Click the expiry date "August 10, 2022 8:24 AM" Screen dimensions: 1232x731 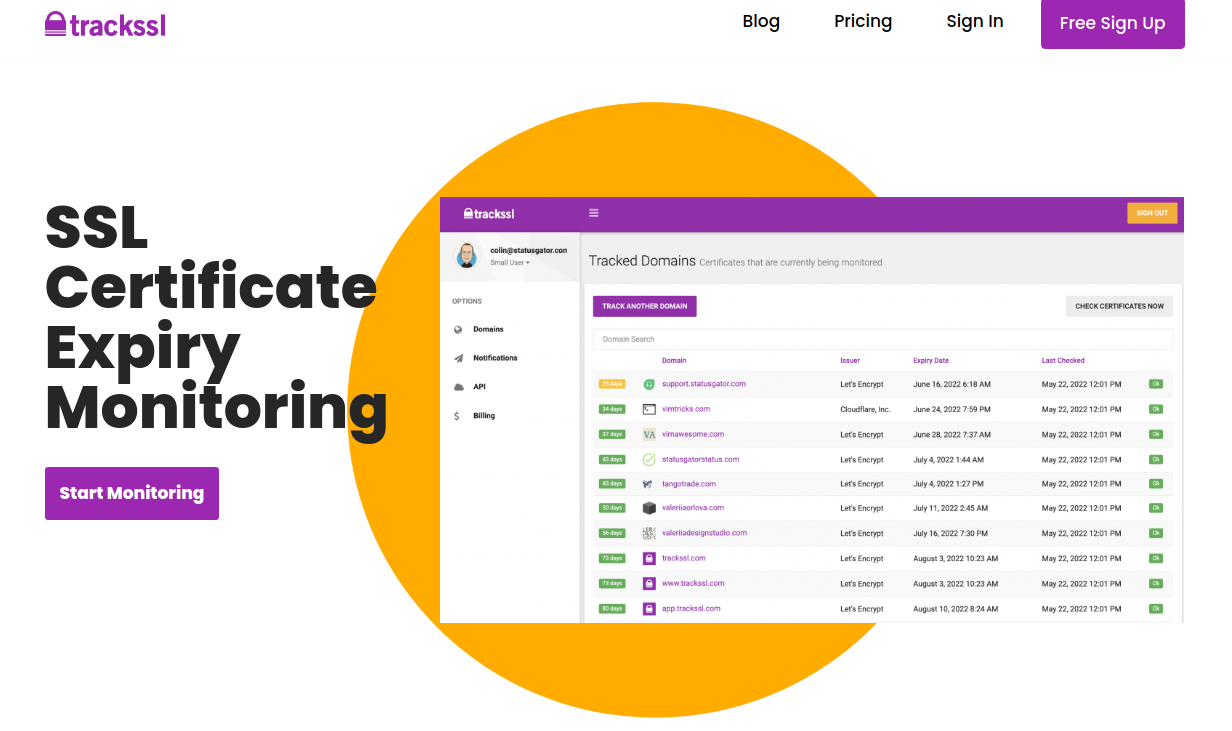pyautogui.click(x=955, y=609)
